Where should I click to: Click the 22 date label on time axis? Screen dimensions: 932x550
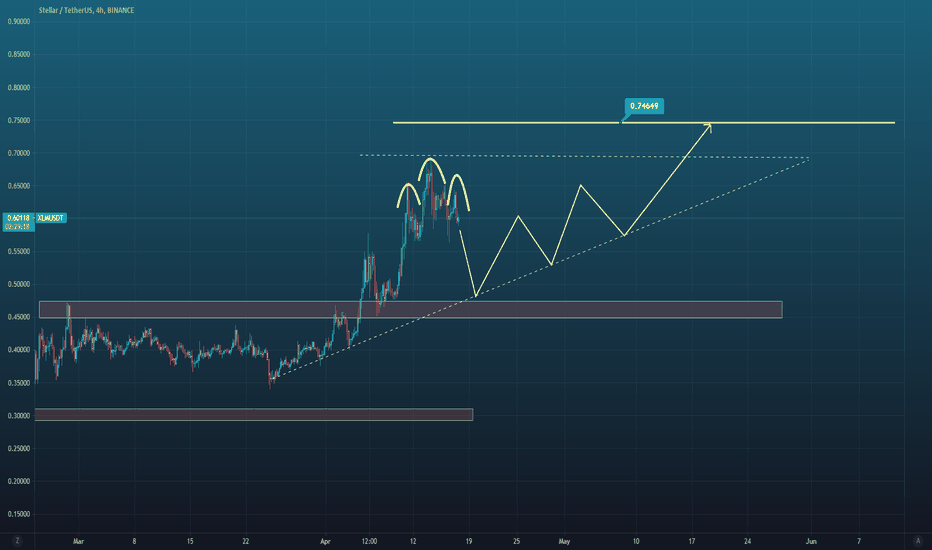tap(245, 541)
